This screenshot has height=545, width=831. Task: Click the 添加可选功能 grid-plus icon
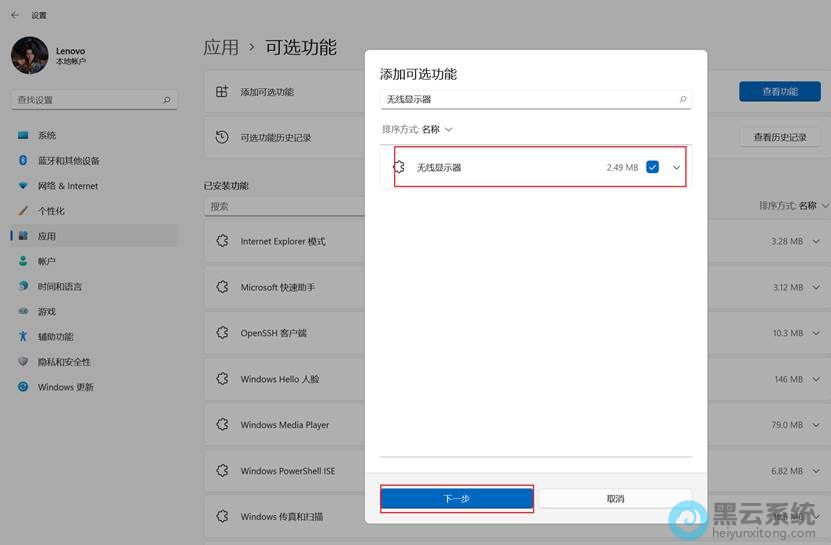[222, 91]
